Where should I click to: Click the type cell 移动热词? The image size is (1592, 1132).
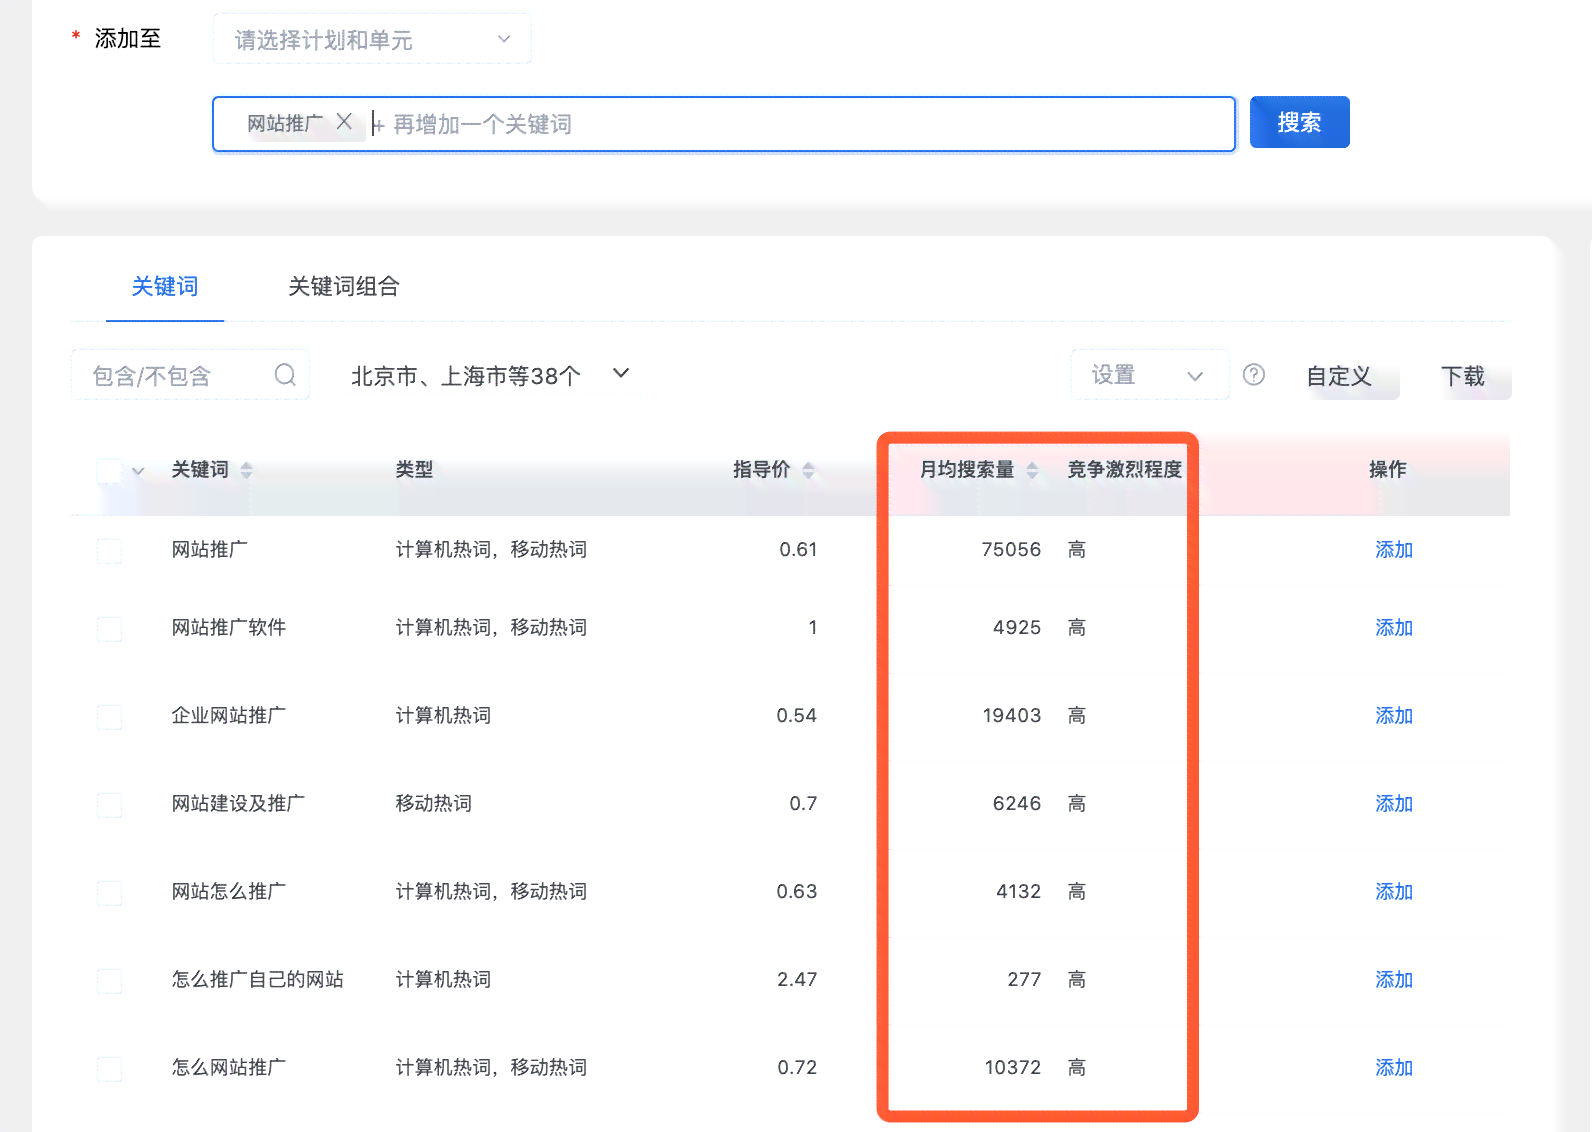[433, 804]
